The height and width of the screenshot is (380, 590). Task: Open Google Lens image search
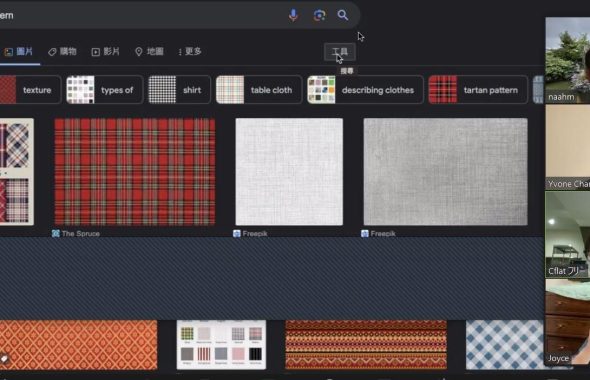tap(319, 15)
